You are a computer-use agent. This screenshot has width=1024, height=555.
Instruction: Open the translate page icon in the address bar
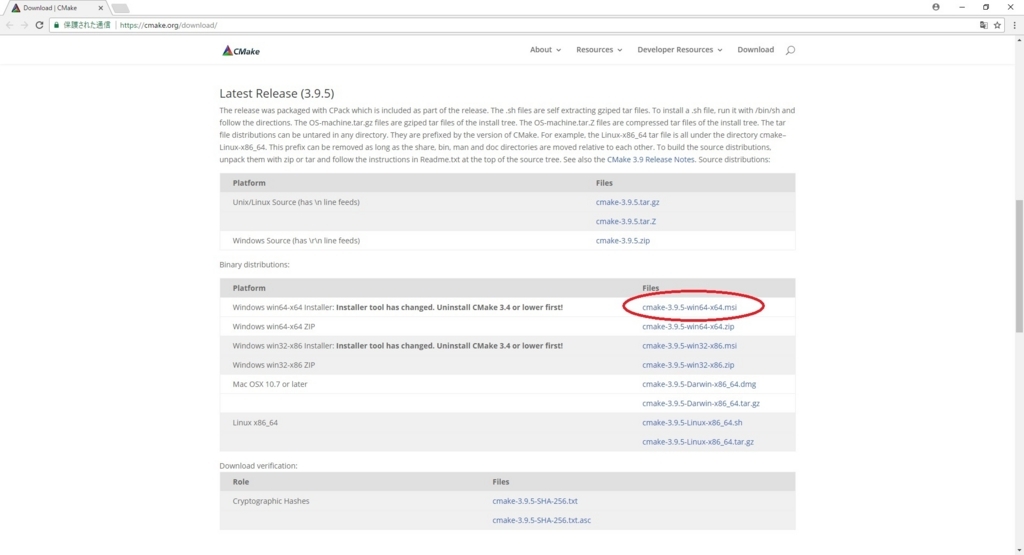coord(984,25)
